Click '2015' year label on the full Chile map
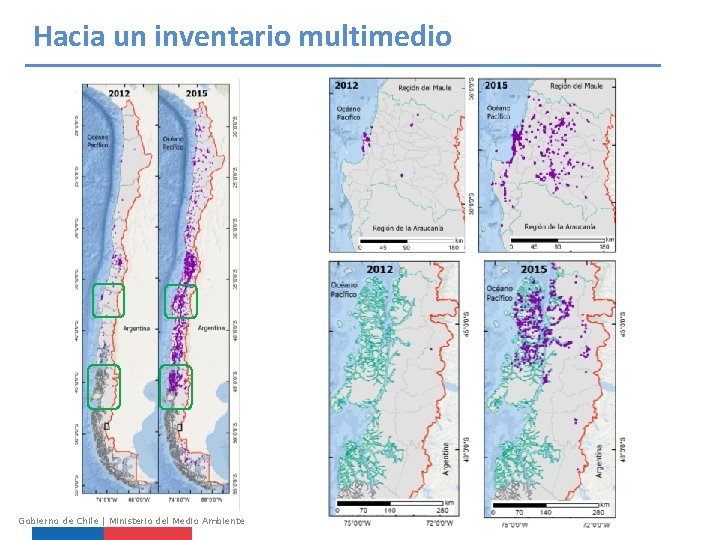Screen dimensions: 720x540 (197, 93)
